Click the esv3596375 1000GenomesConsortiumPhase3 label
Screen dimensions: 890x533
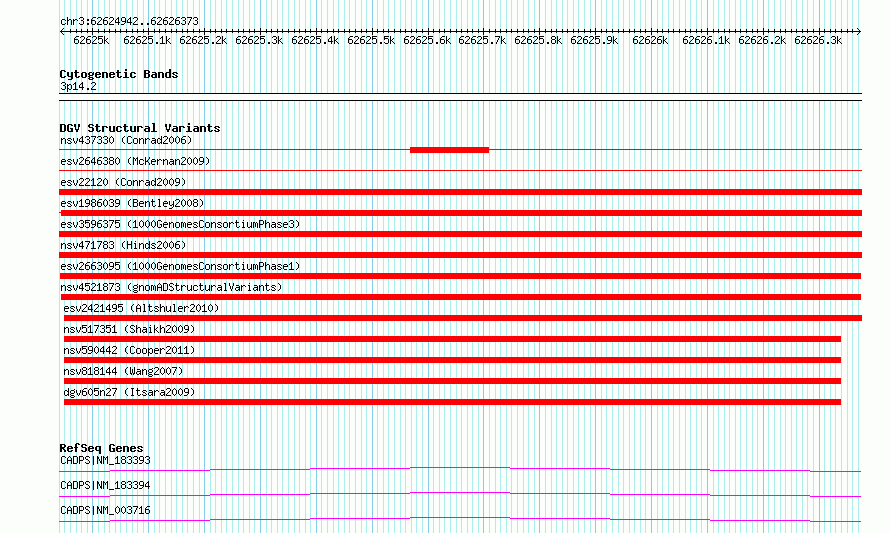point(180,224)
